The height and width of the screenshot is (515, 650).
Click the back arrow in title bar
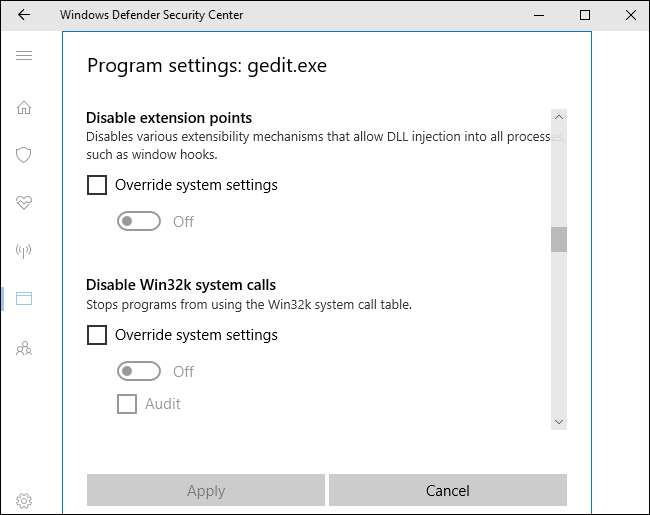pyautogui.click(x=24, y=15)
